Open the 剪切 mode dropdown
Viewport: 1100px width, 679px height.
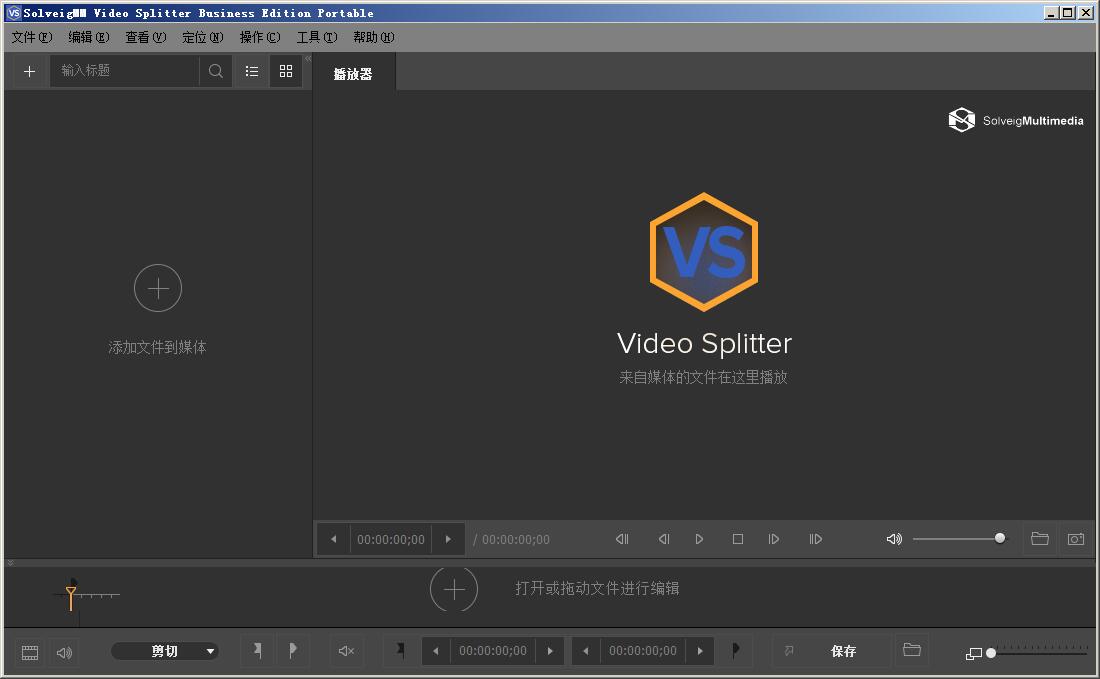point(165,651)
